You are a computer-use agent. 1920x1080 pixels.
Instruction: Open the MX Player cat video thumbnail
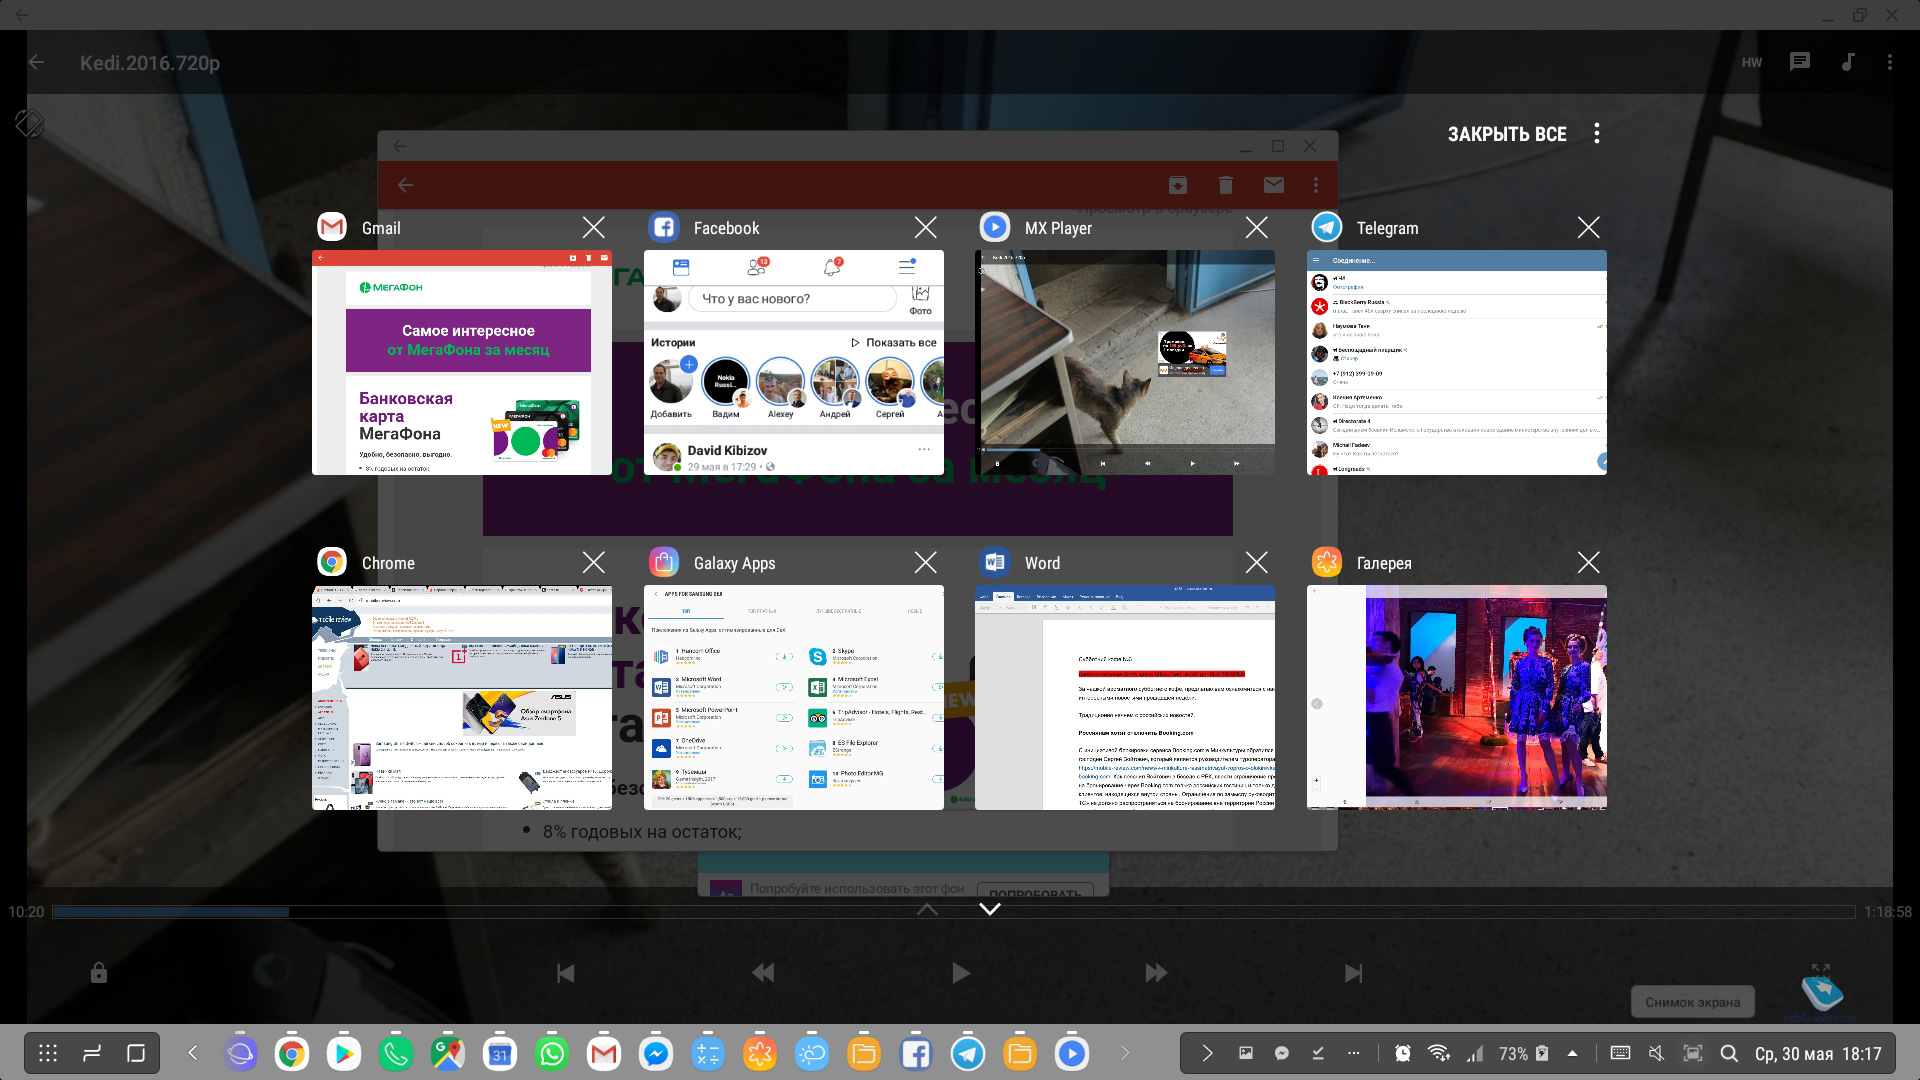click(1125, 362)
